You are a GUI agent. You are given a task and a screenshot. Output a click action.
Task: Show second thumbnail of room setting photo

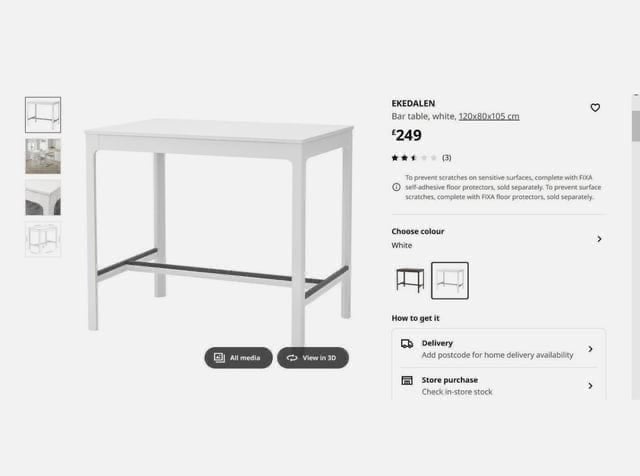point(43,156)
